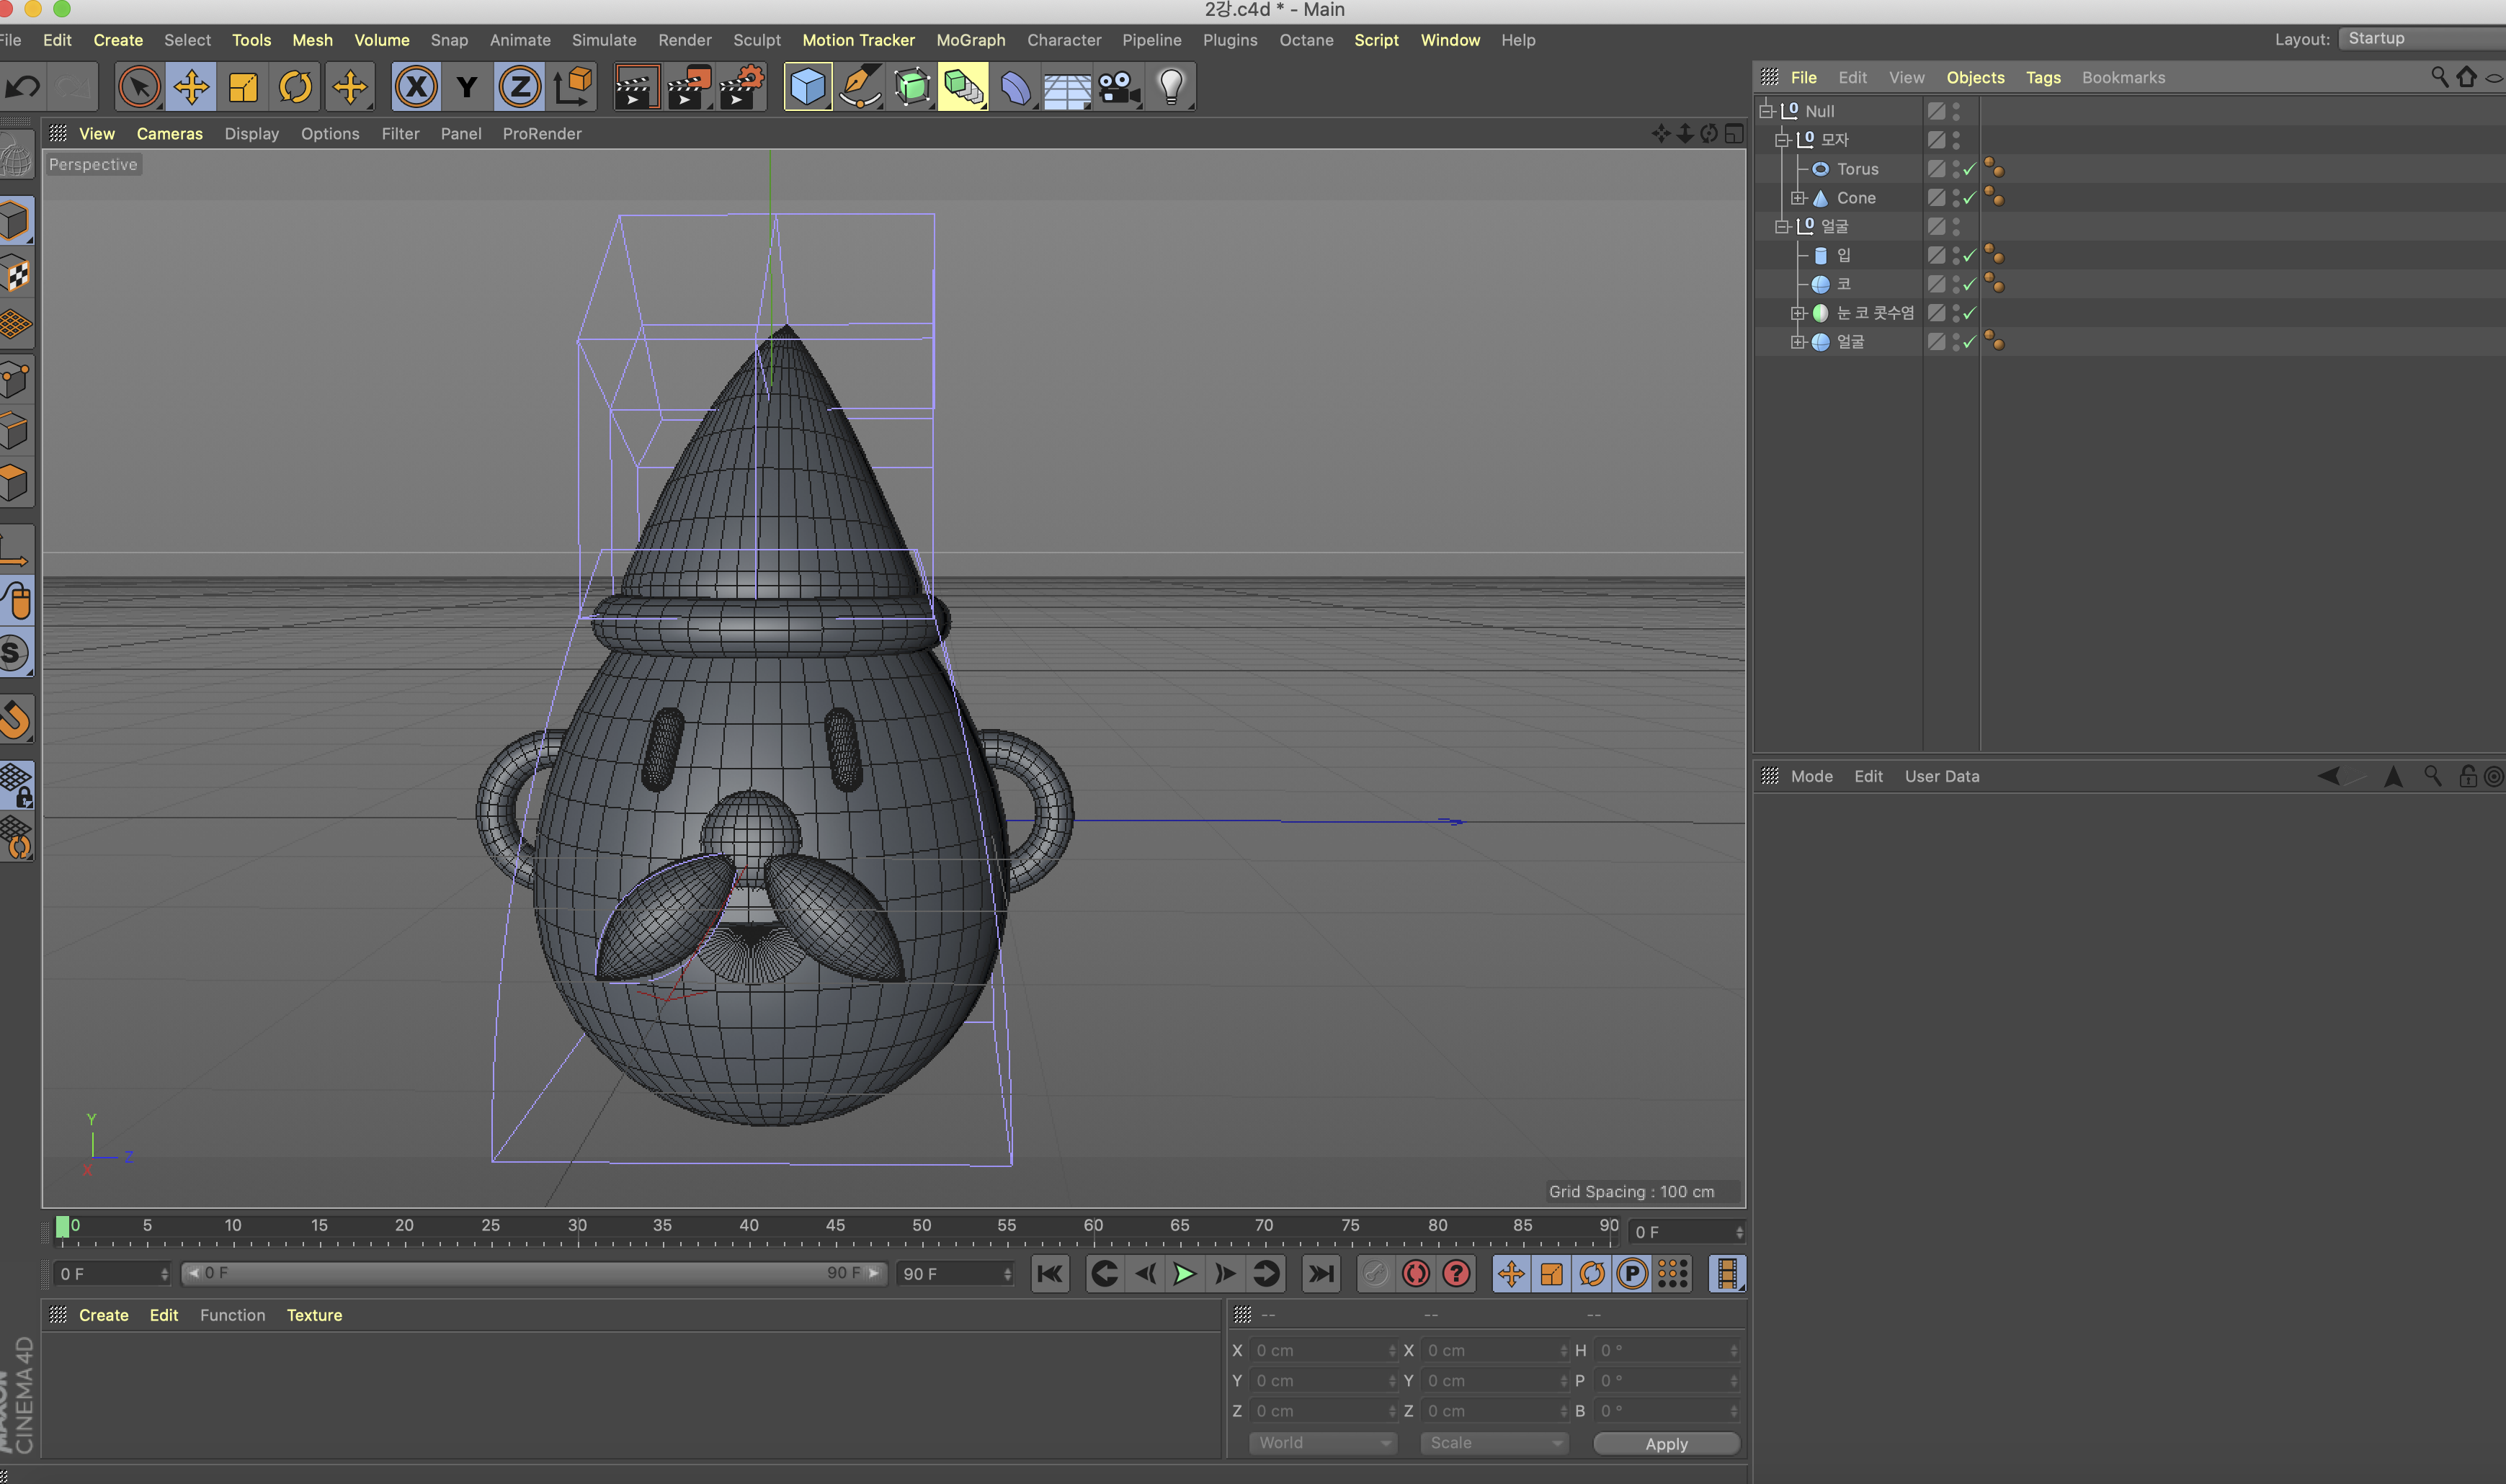The height and width of the screenshot is (1484, 2506).
Task: Expand the Cone object hierarchy
Action: click(1798, 198)
